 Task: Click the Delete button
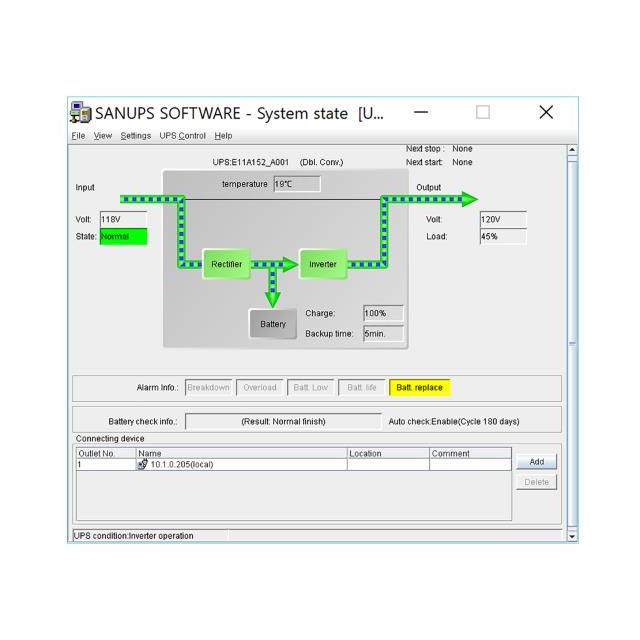pyautogui.click(x=536, y=482)
